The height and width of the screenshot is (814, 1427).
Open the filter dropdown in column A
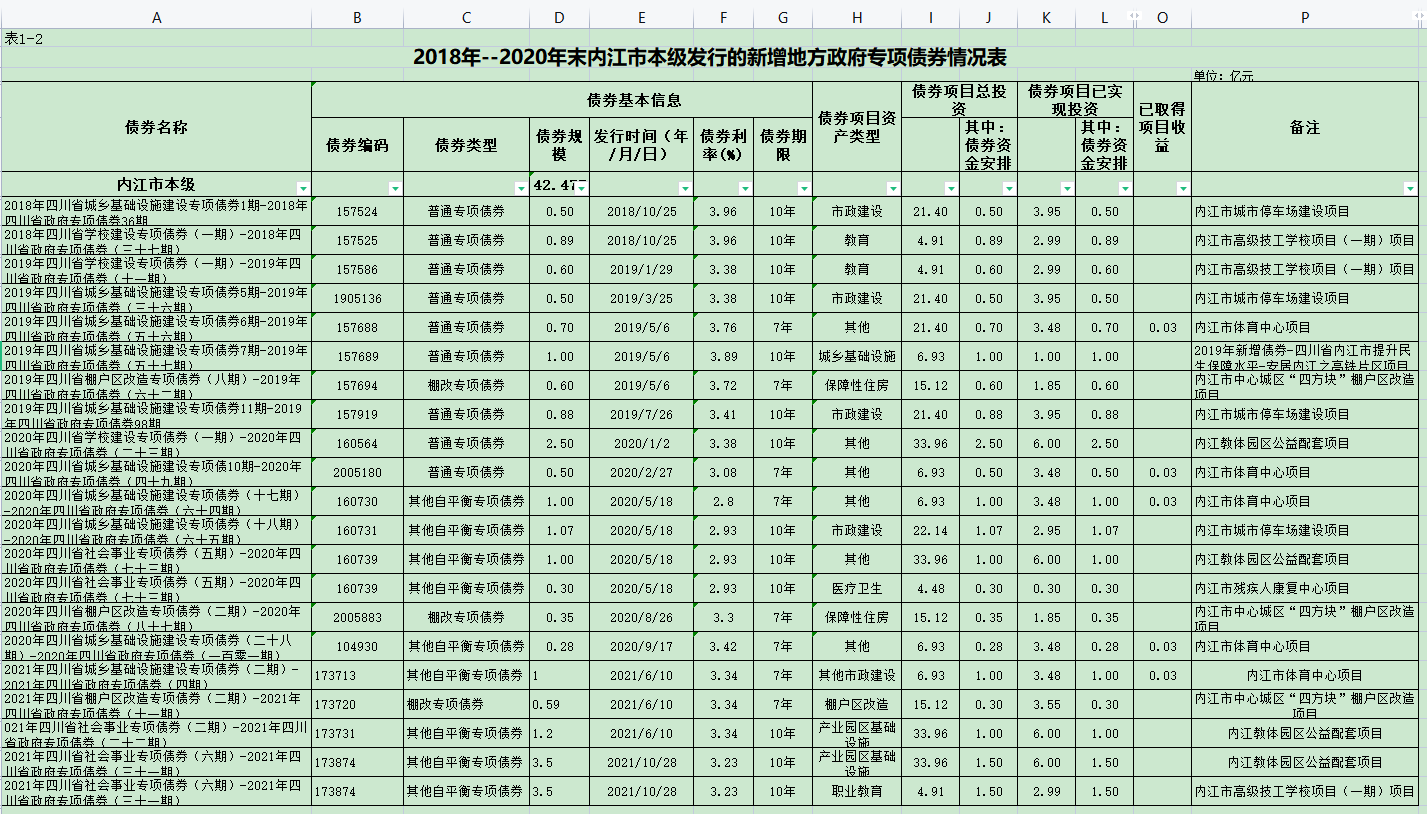[x=303, y=189]
